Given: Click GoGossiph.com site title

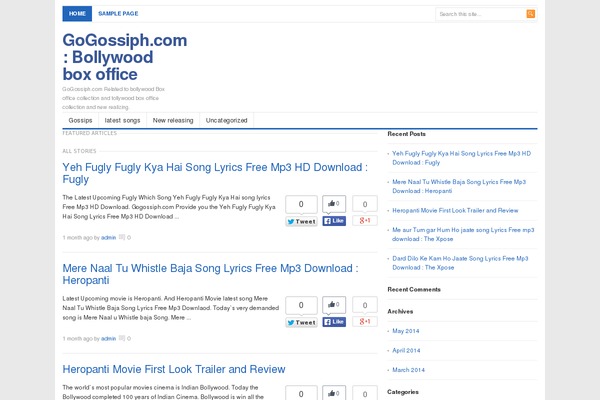Looking at the screenshot, I should pyautogui.click(x=125, y=57).
